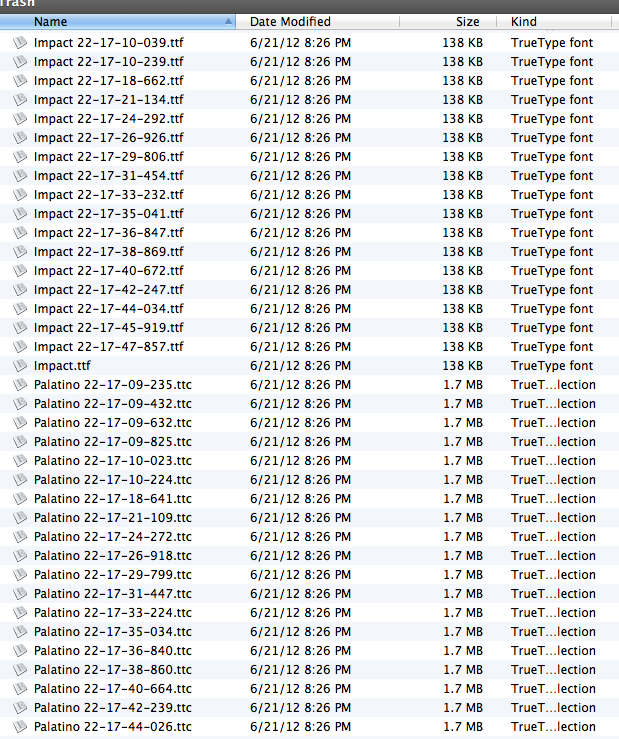Select file name Impact 22-17-44-034.ttf
This screenshot has width=619, height=739.
click(x=109, y=309)
